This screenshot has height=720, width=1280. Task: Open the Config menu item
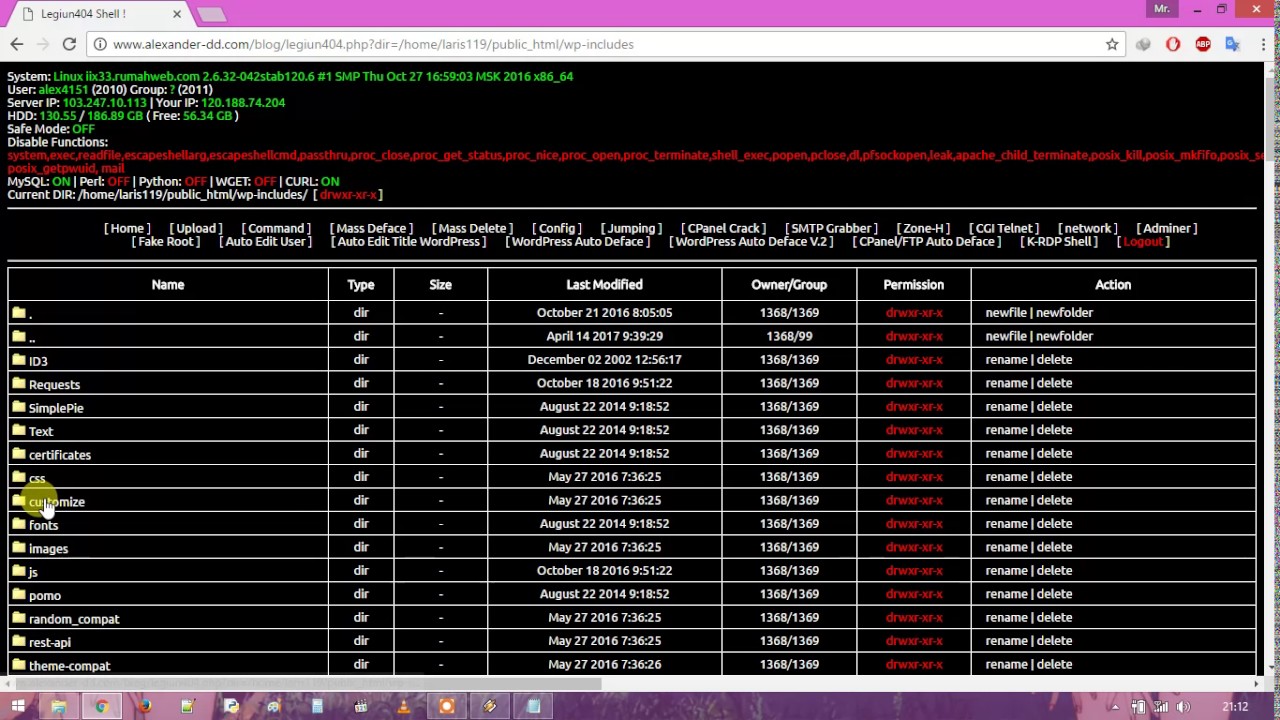point(557,228)
